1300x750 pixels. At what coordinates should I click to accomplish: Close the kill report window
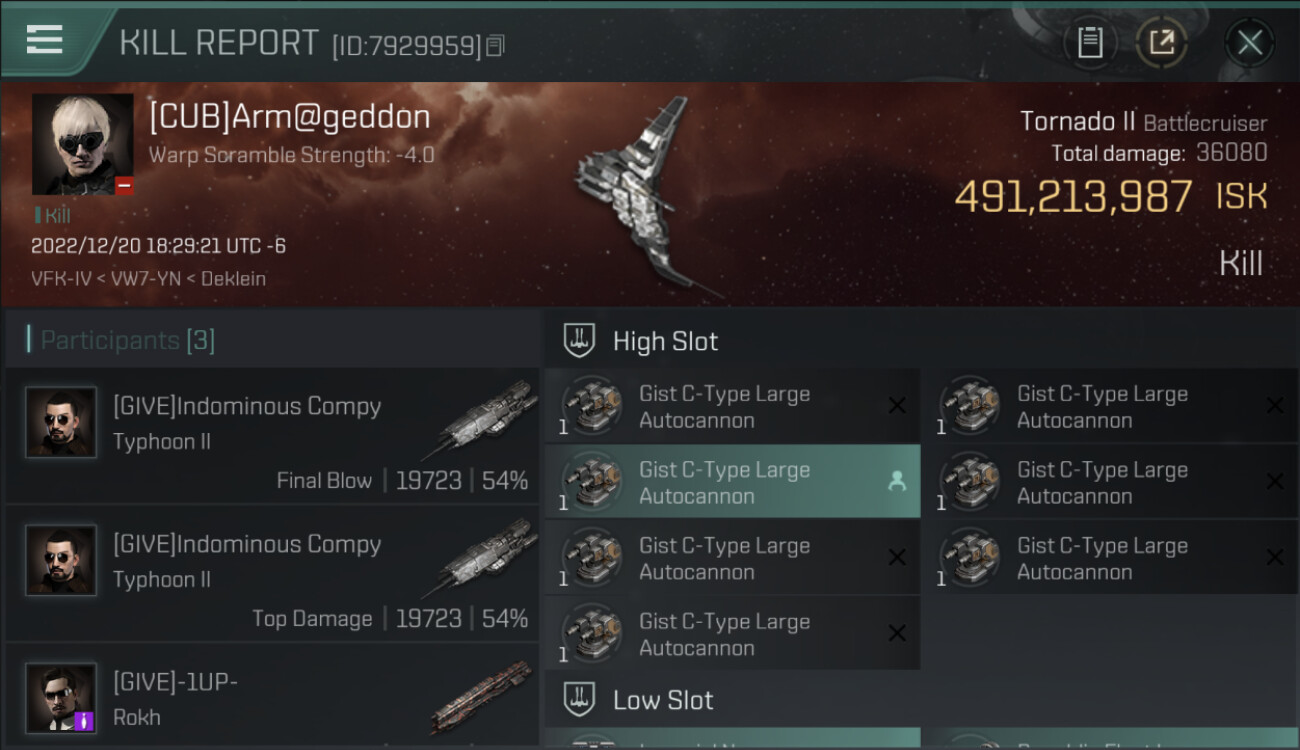(1249, 42)
